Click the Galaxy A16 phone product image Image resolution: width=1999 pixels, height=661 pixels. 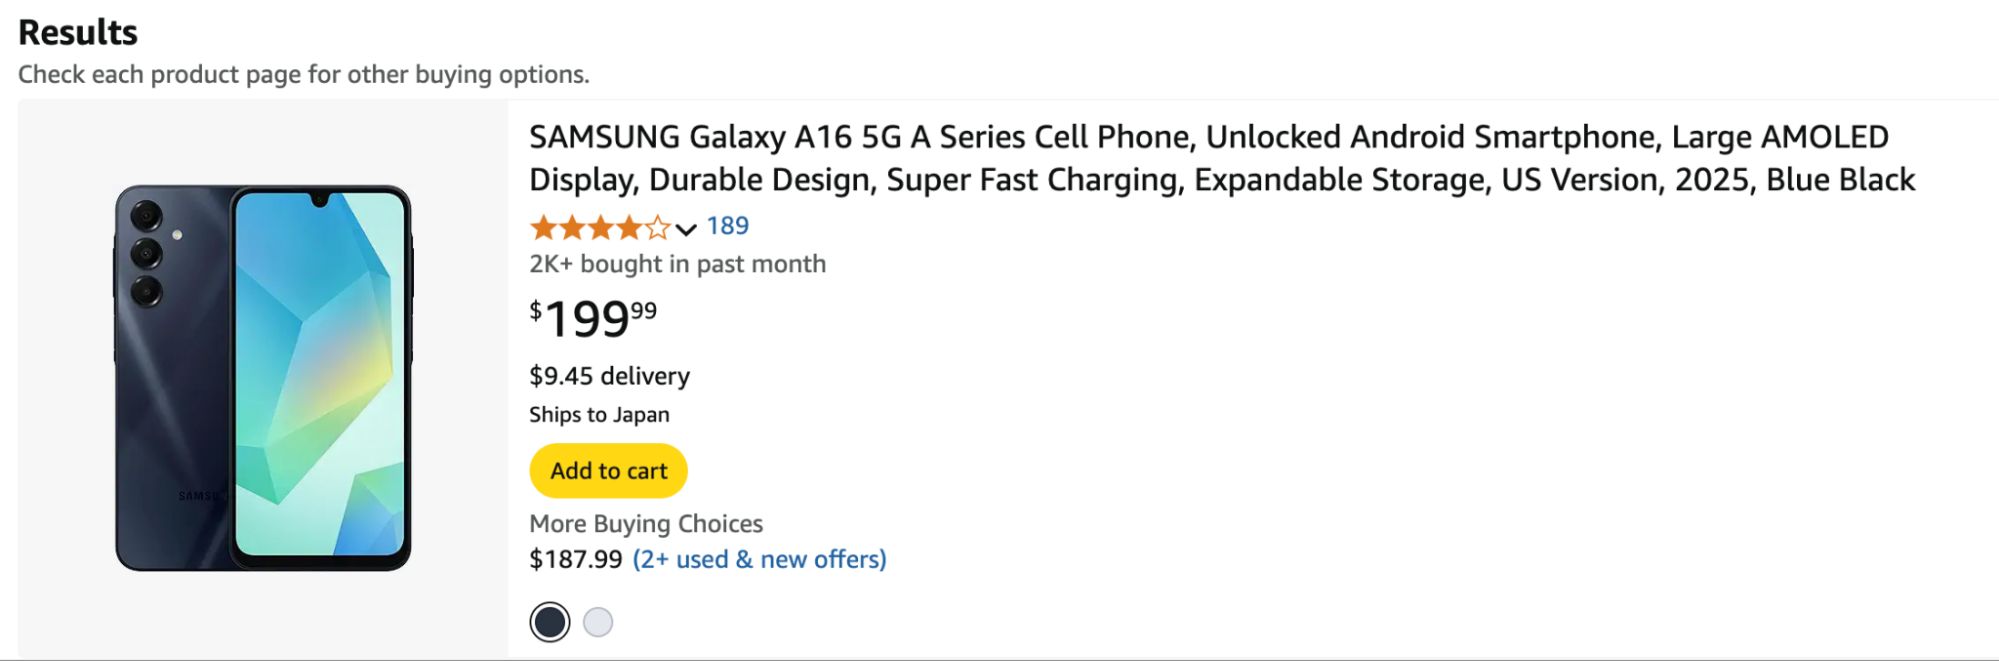tap(263, 378)
